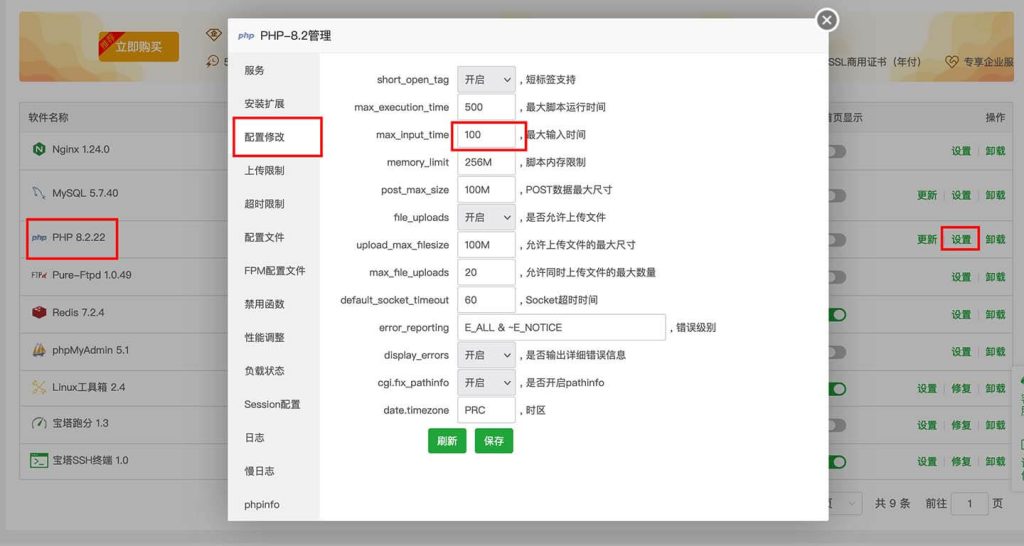Click the PHP 8.2.22 logo icon

(x=39, y=237)
